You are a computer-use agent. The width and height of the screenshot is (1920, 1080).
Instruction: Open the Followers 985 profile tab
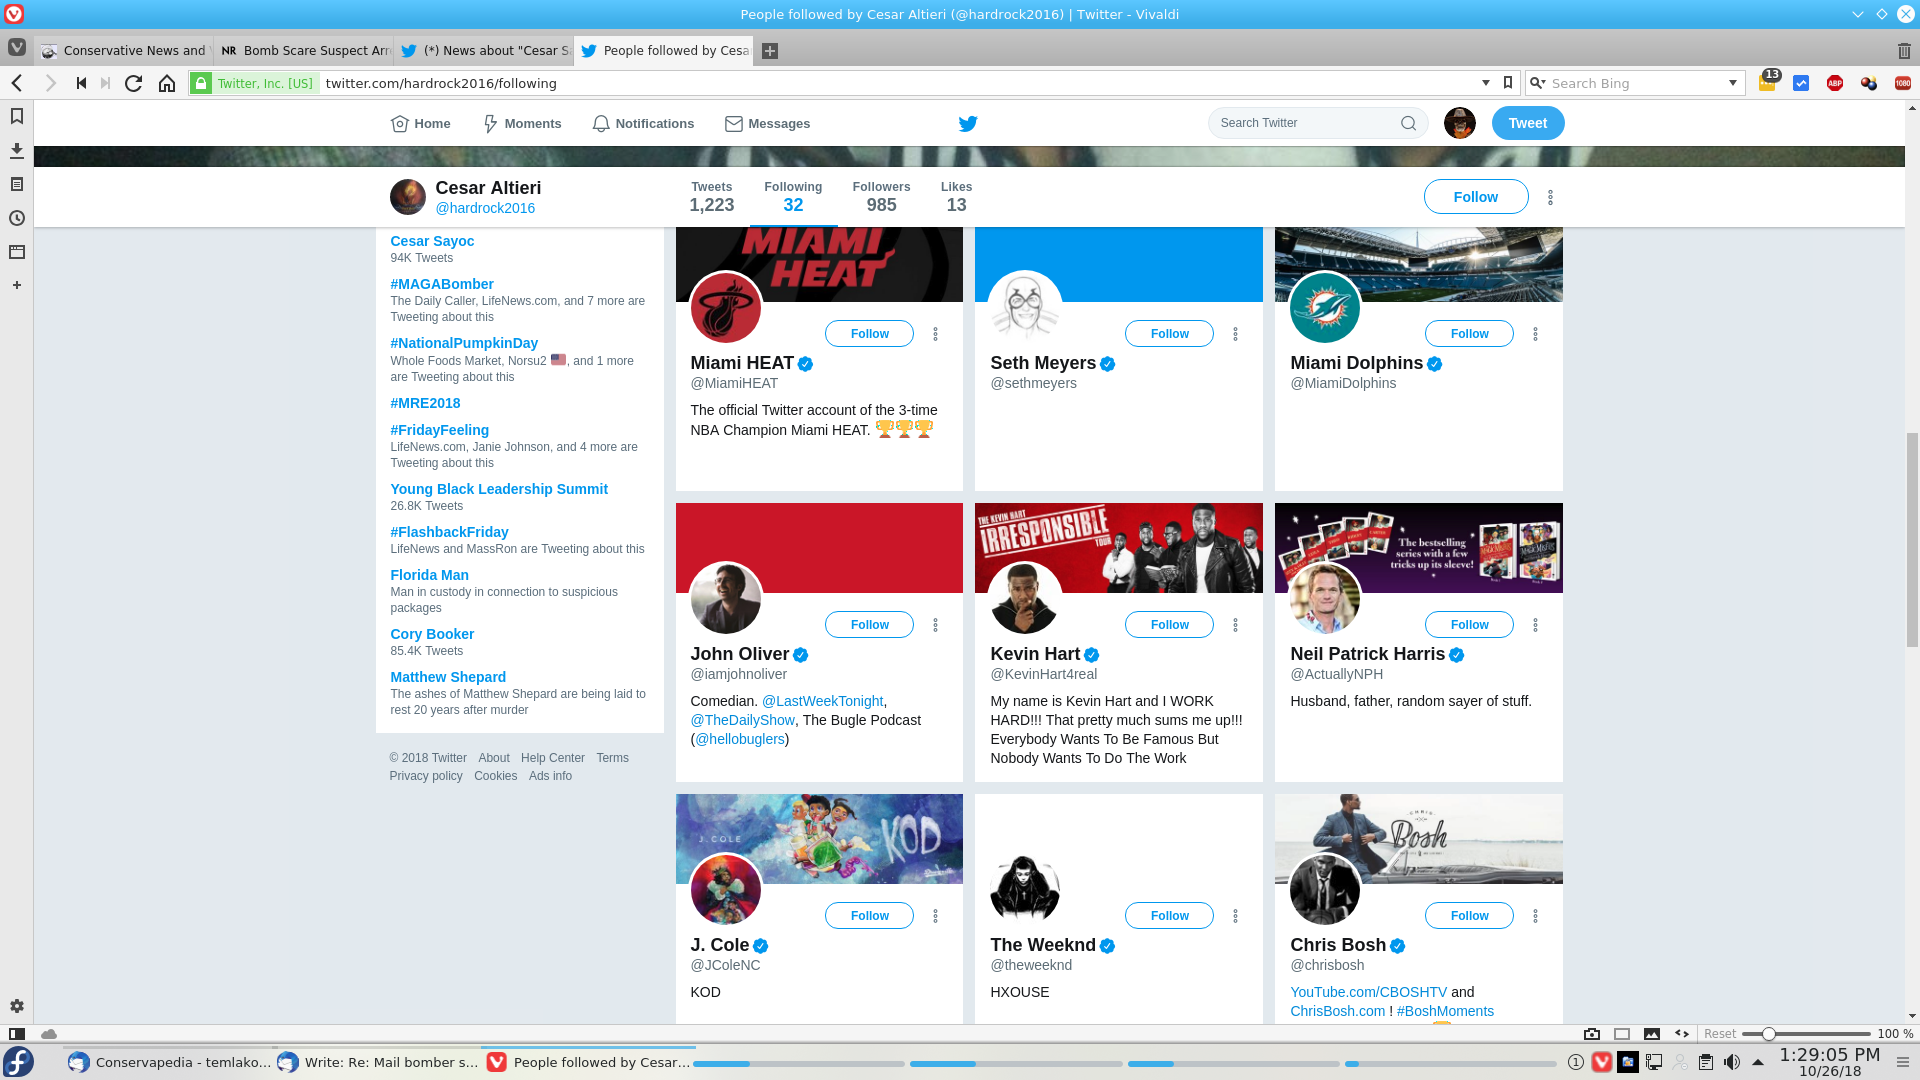coord(881,197)
